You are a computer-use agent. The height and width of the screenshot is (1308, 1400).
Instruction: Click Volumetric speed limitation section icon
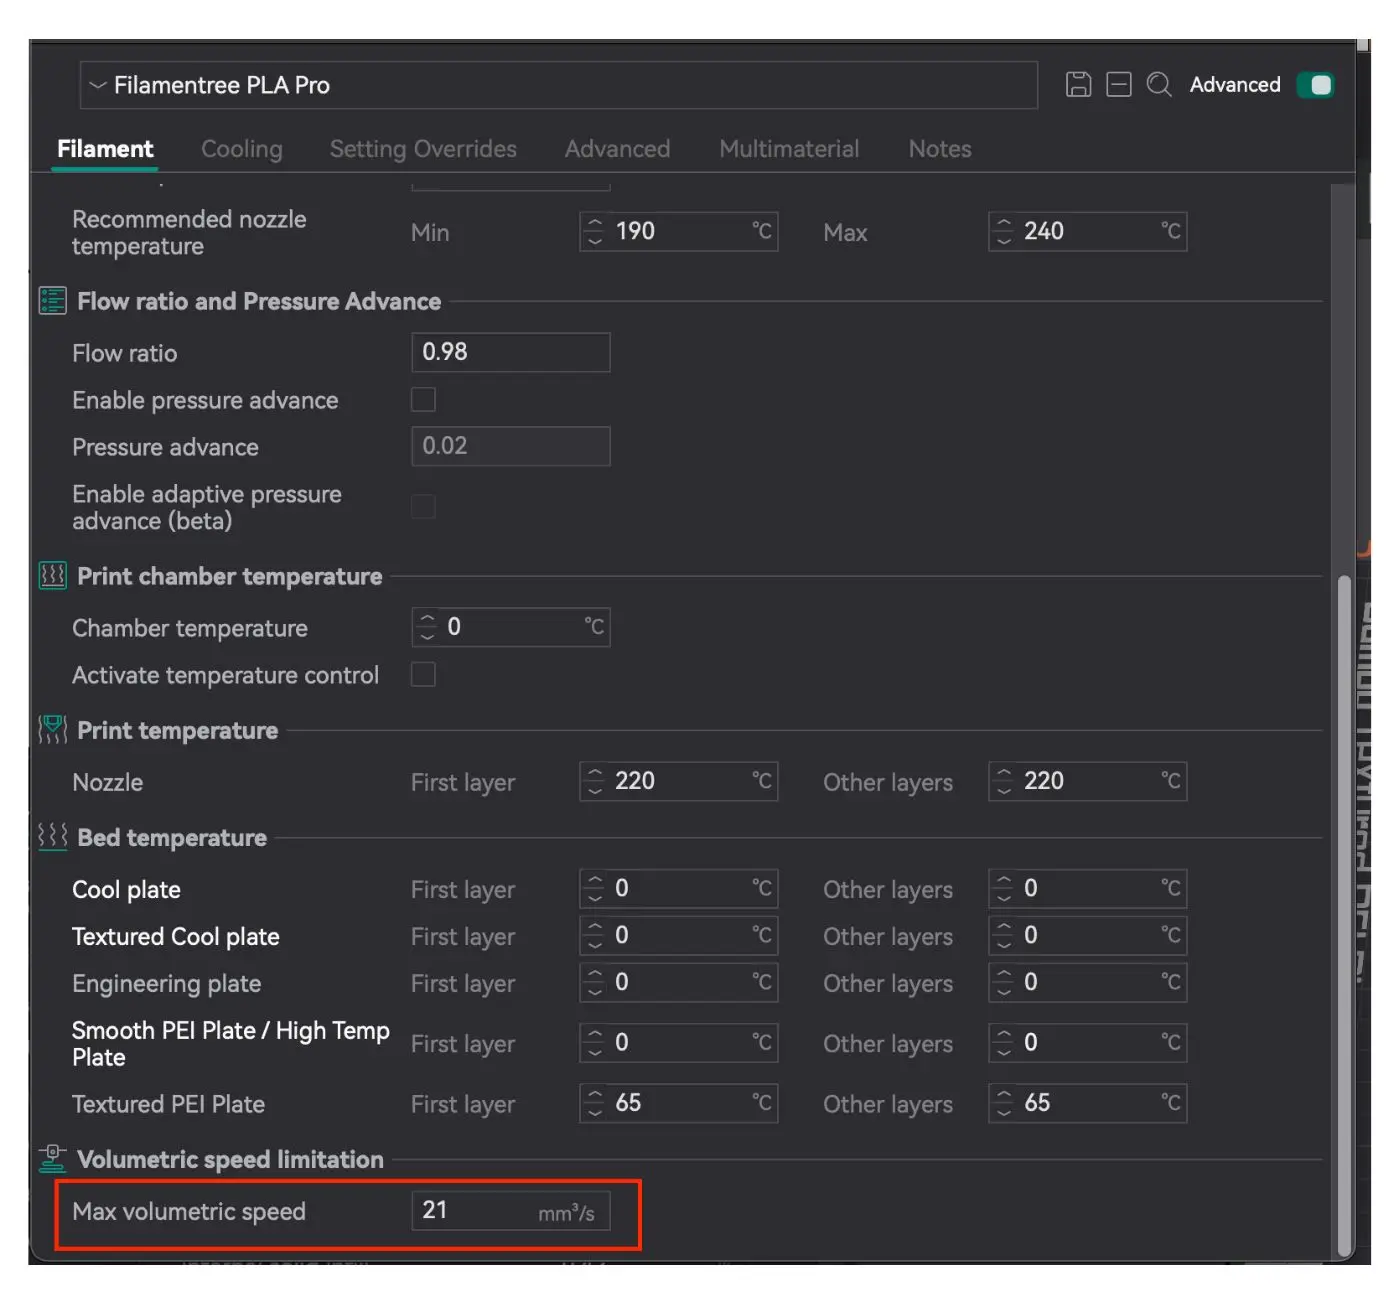click(x=52, y=1159)
